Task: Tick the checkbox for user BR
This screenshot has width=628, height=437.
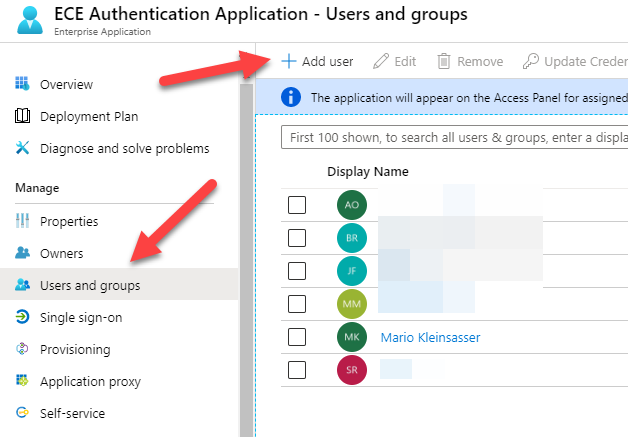Action: coord(297,238)
